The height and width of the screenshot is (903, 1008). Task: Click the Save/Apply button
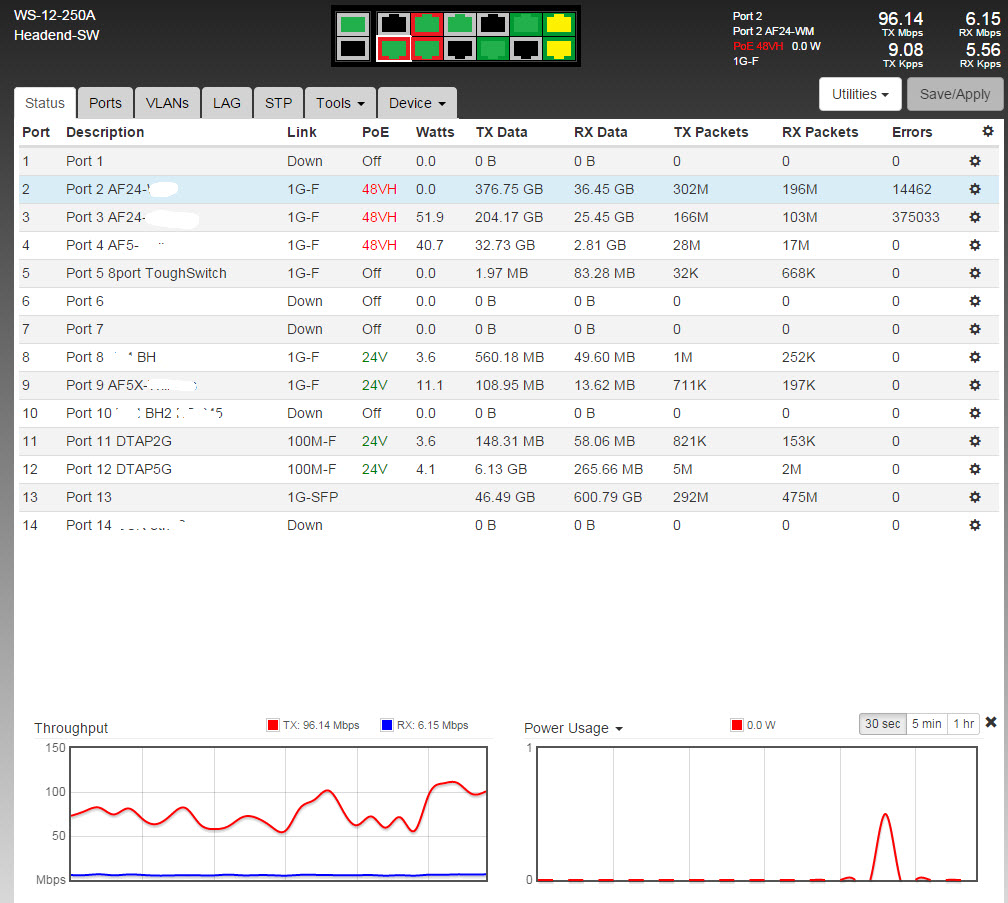point(954,94)
